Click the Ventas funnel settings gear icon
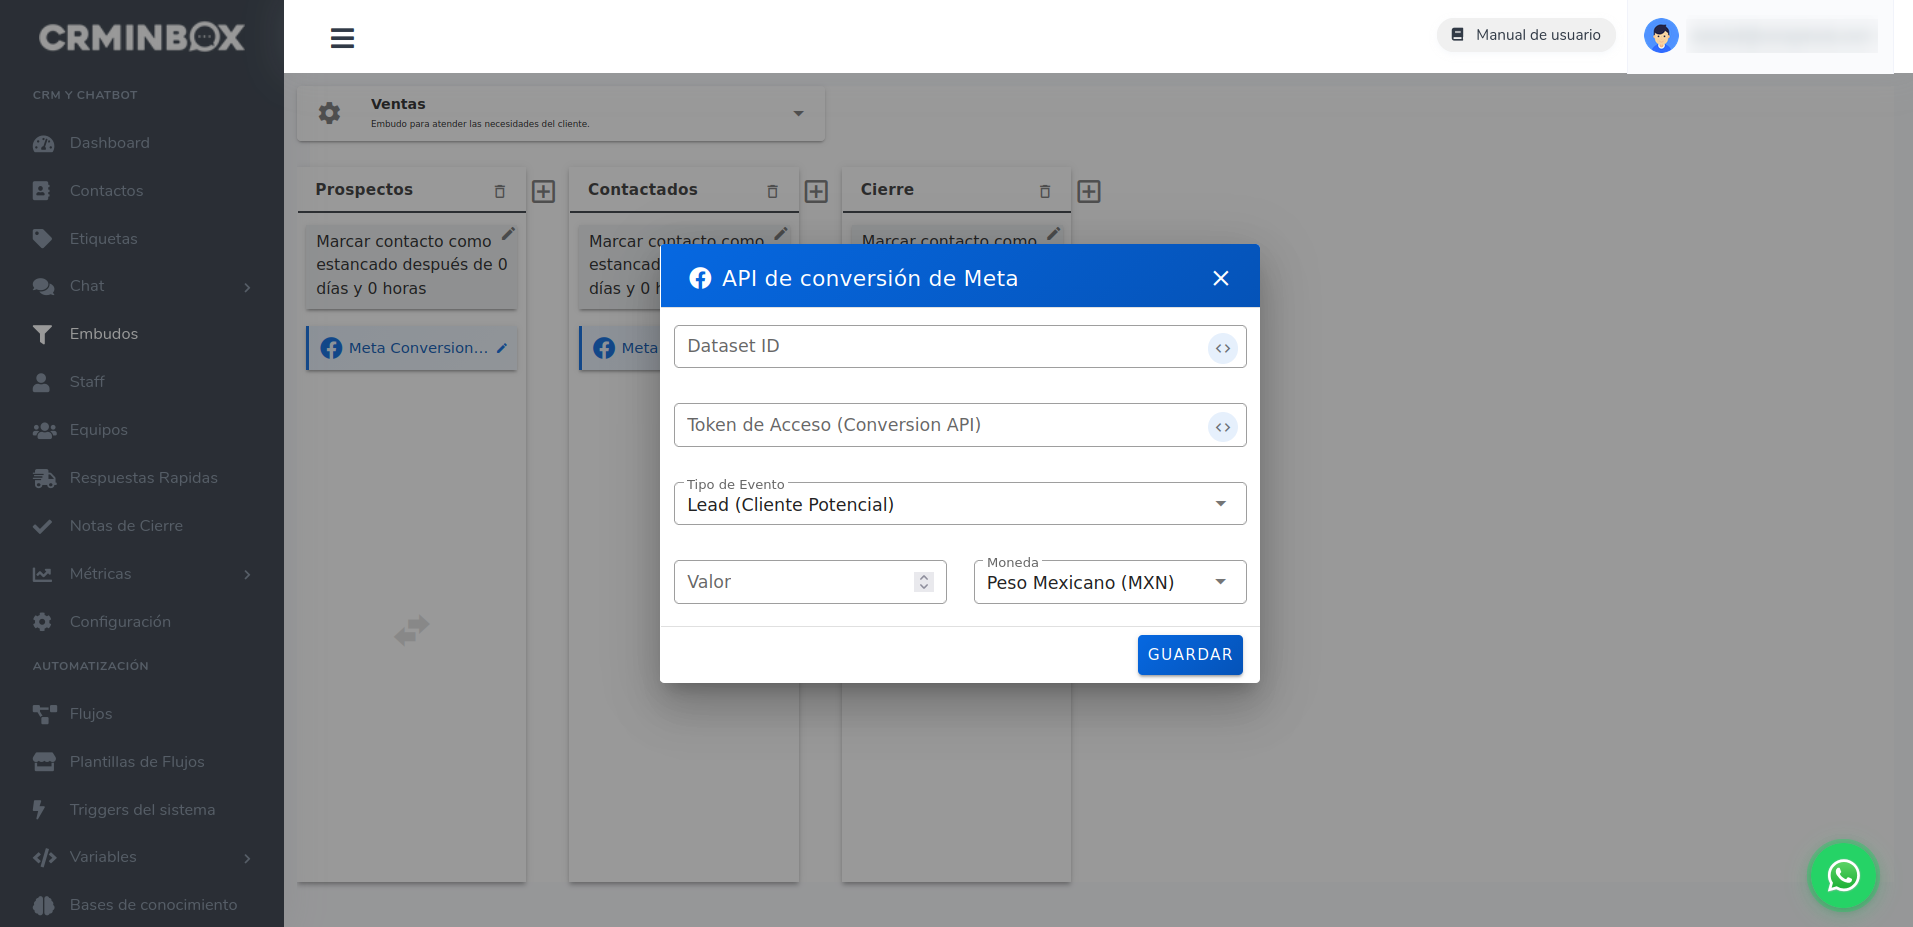 click(x=329, y=113)
